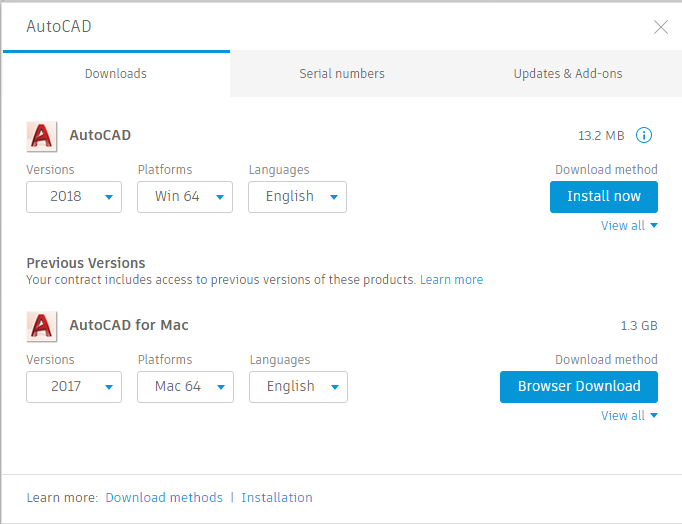Image resolution: width=682 pixels, height=524 pixels.
Task: Click the 1.3 GB file size text
Action: pyautogui.click(x=639, y=326)
